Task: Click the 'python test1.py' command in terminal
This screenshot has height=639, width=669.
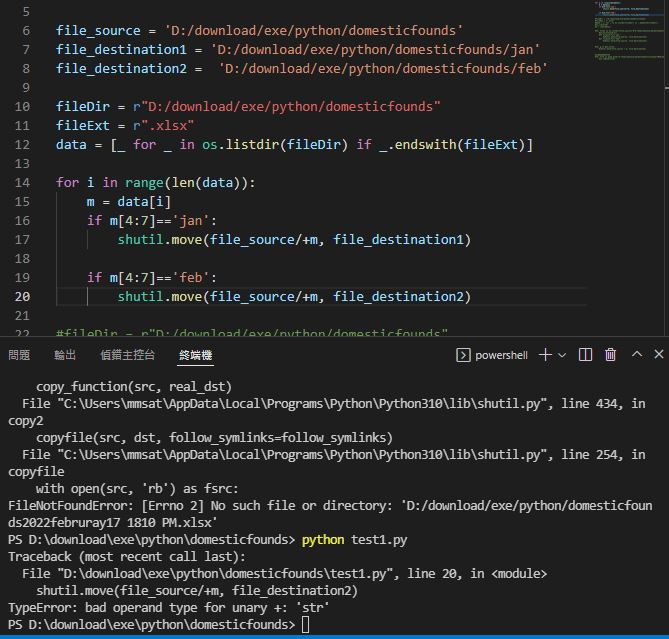Action: [355, 540]
